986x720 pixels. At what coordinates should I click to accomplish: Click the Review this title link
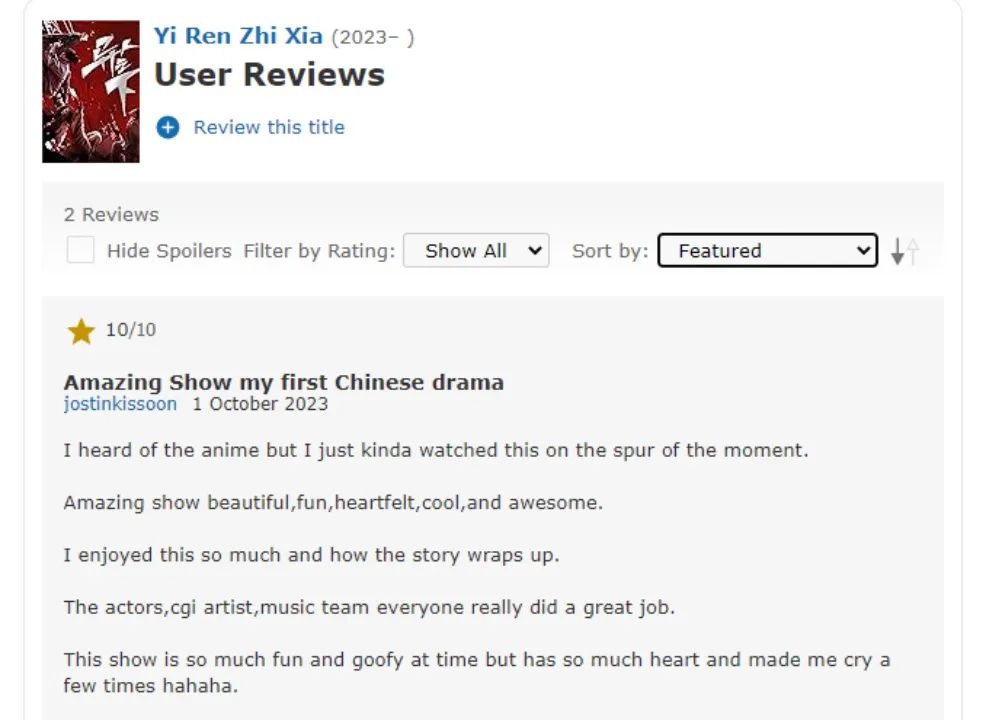(268, 127)
